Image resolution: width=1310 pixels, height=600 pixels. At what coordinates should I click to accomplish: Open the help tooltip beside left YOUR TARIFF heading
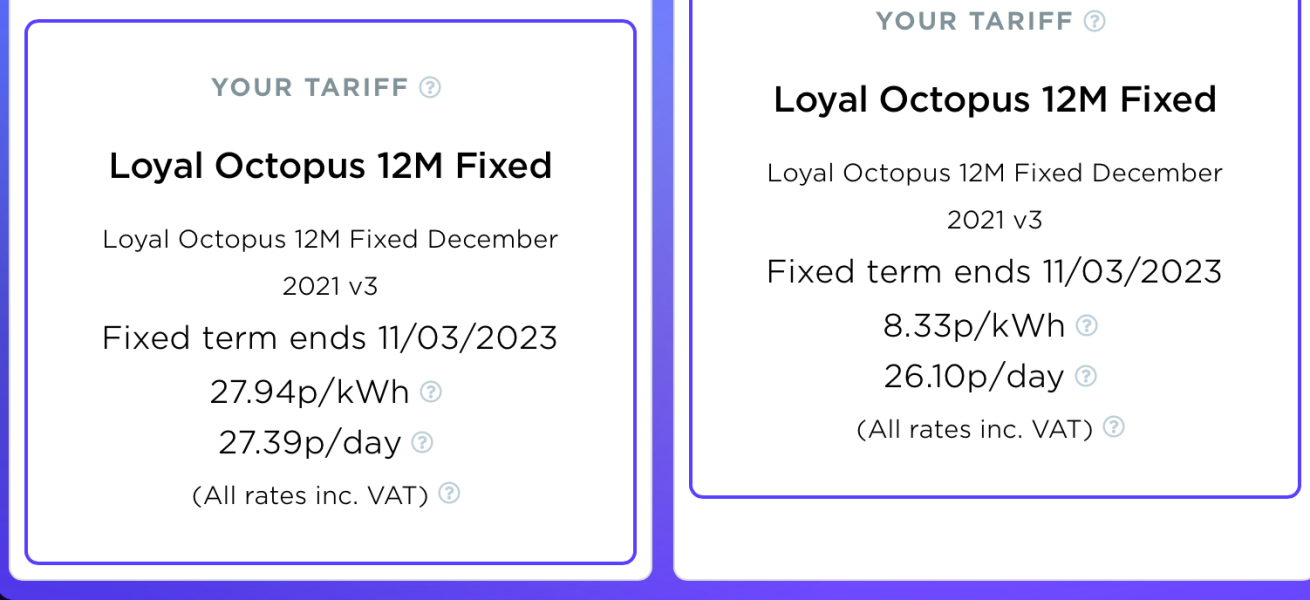pos(430,87)
